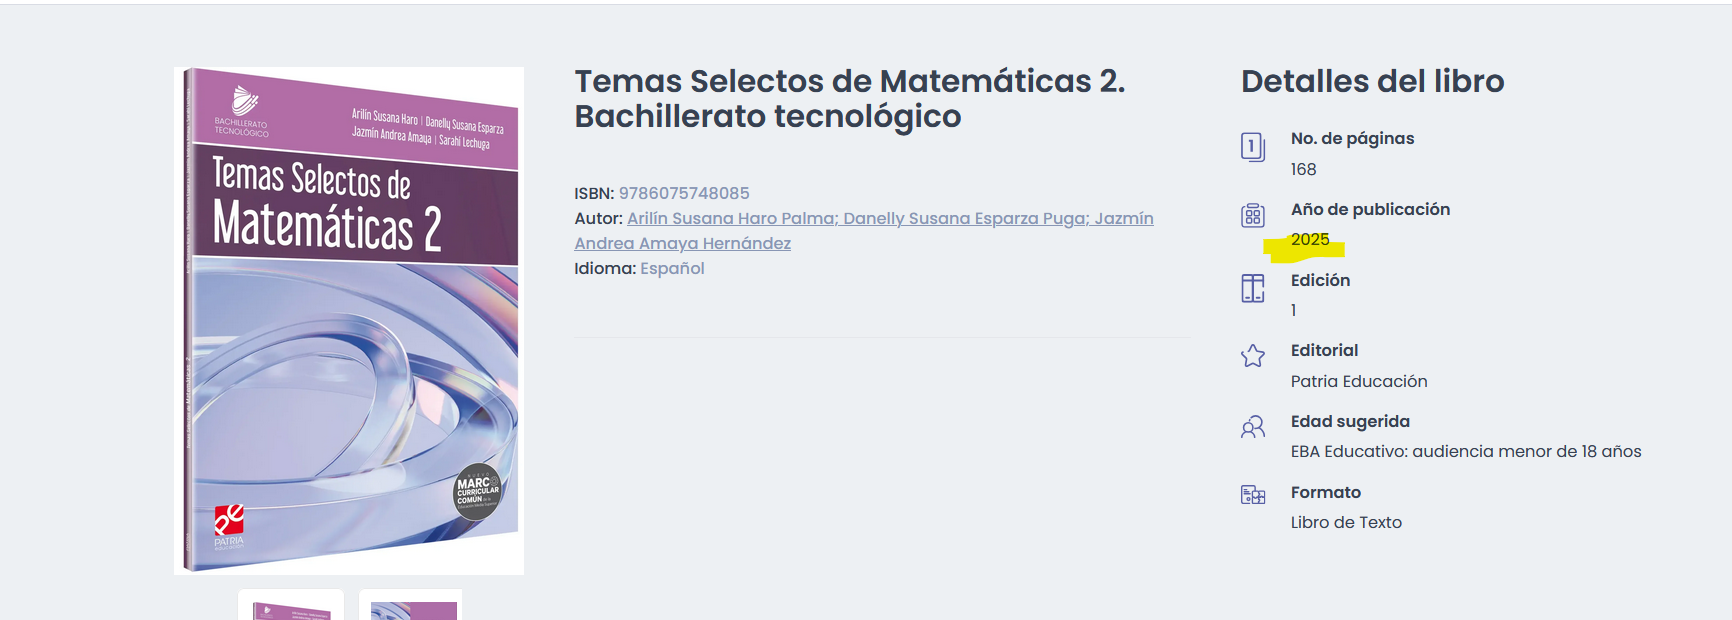Click the Libro de Texto format value

(1346, 522)
